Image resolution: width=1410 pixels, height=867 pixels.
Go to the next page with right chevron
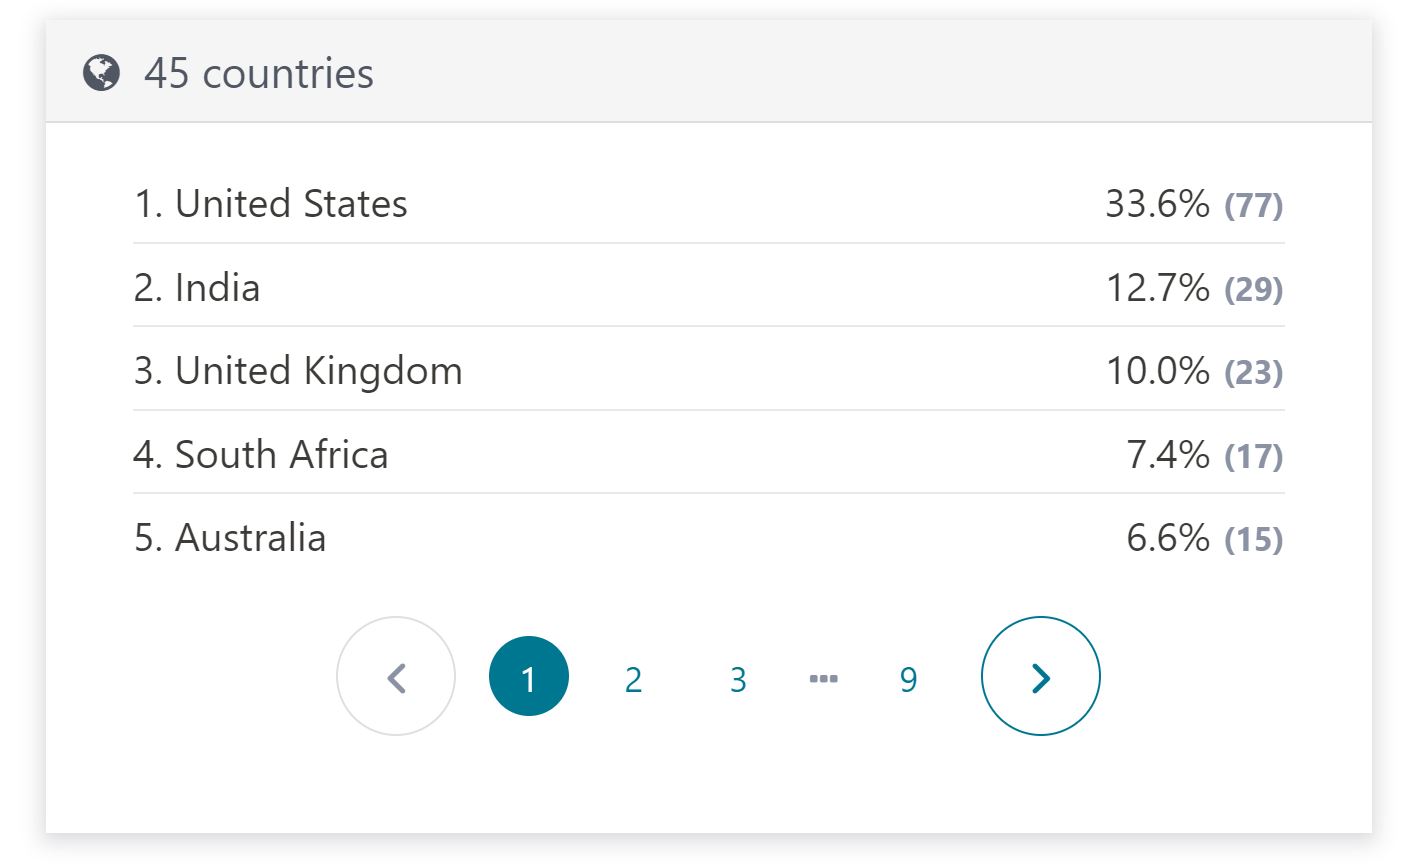(x=1041, y=677)
